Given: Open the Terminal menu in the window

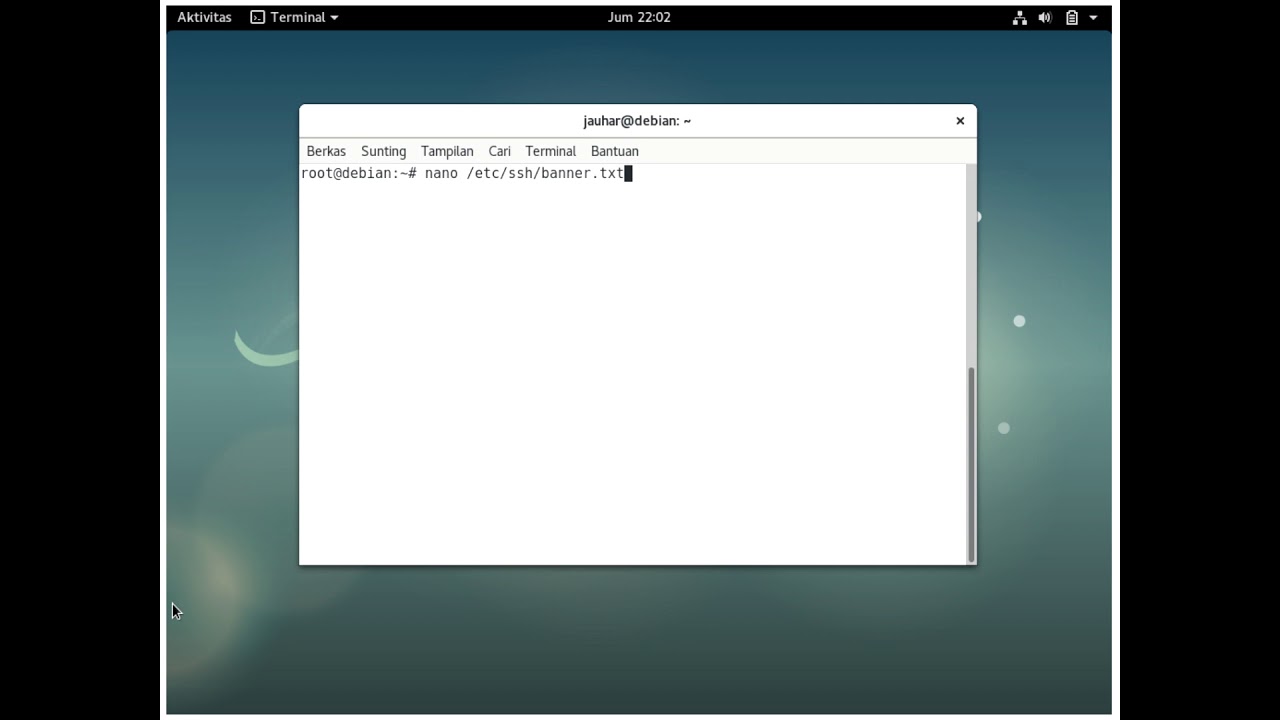Looking at the screenshot, I should [x=551, y=151].
